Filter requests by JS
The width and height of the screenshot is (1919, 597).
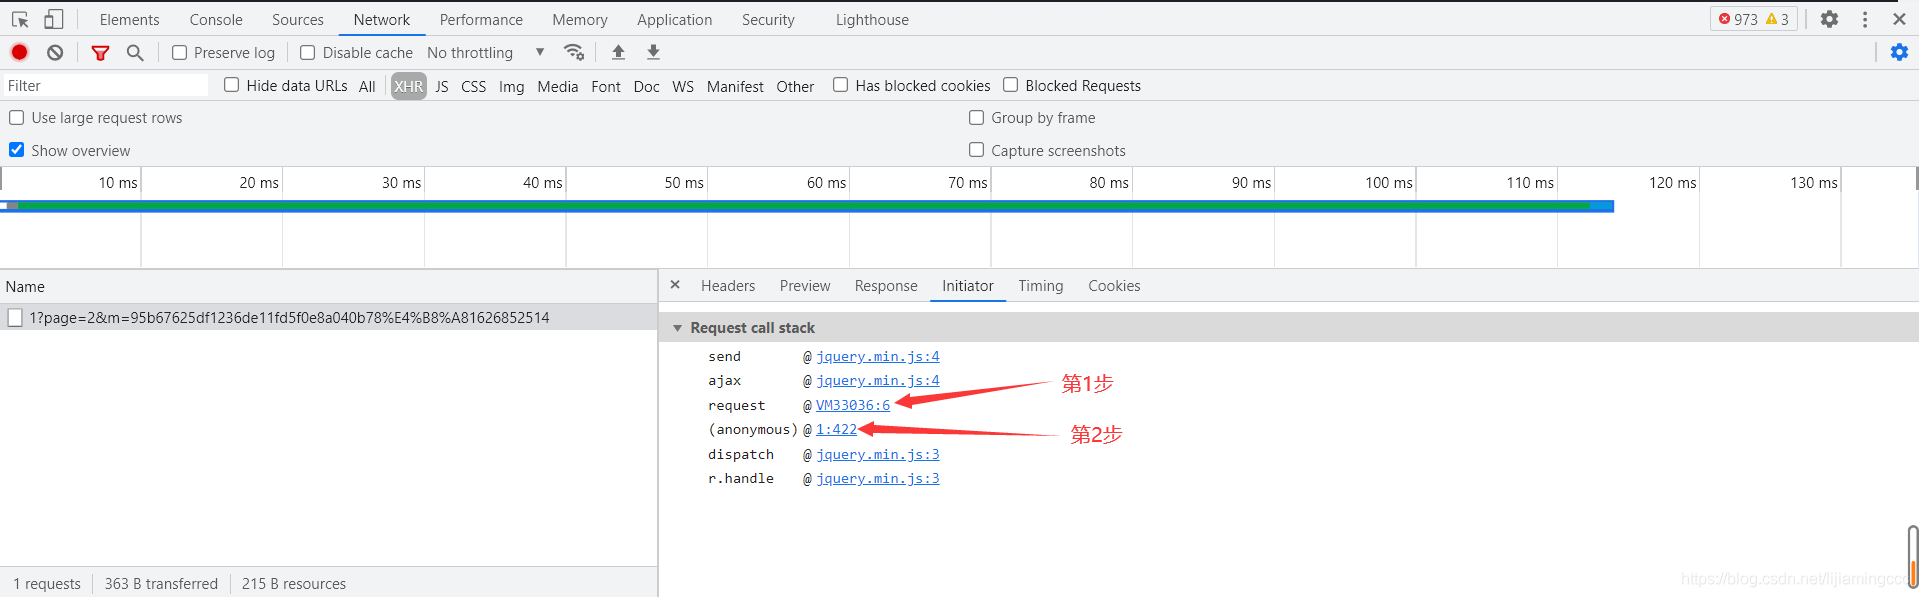coord(441,86)
